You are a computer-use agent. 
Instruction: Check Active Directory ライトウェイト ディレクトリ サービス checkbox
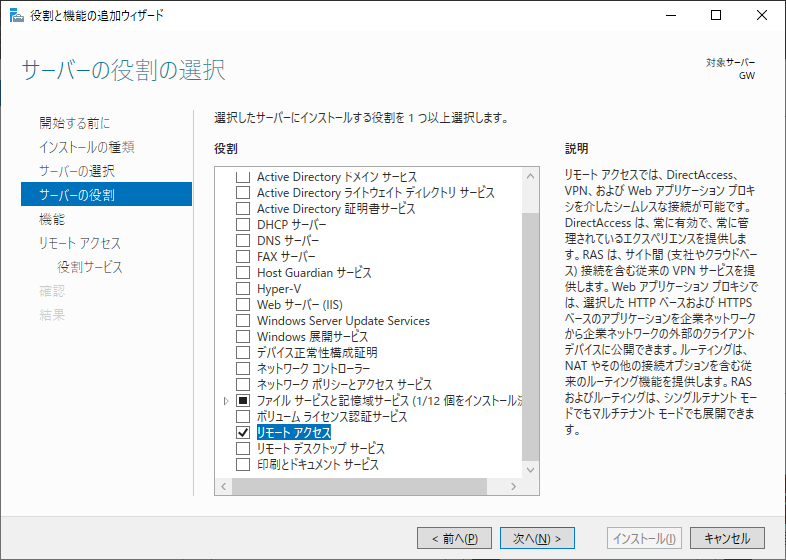pyautogui.click(x=243, y=193)
